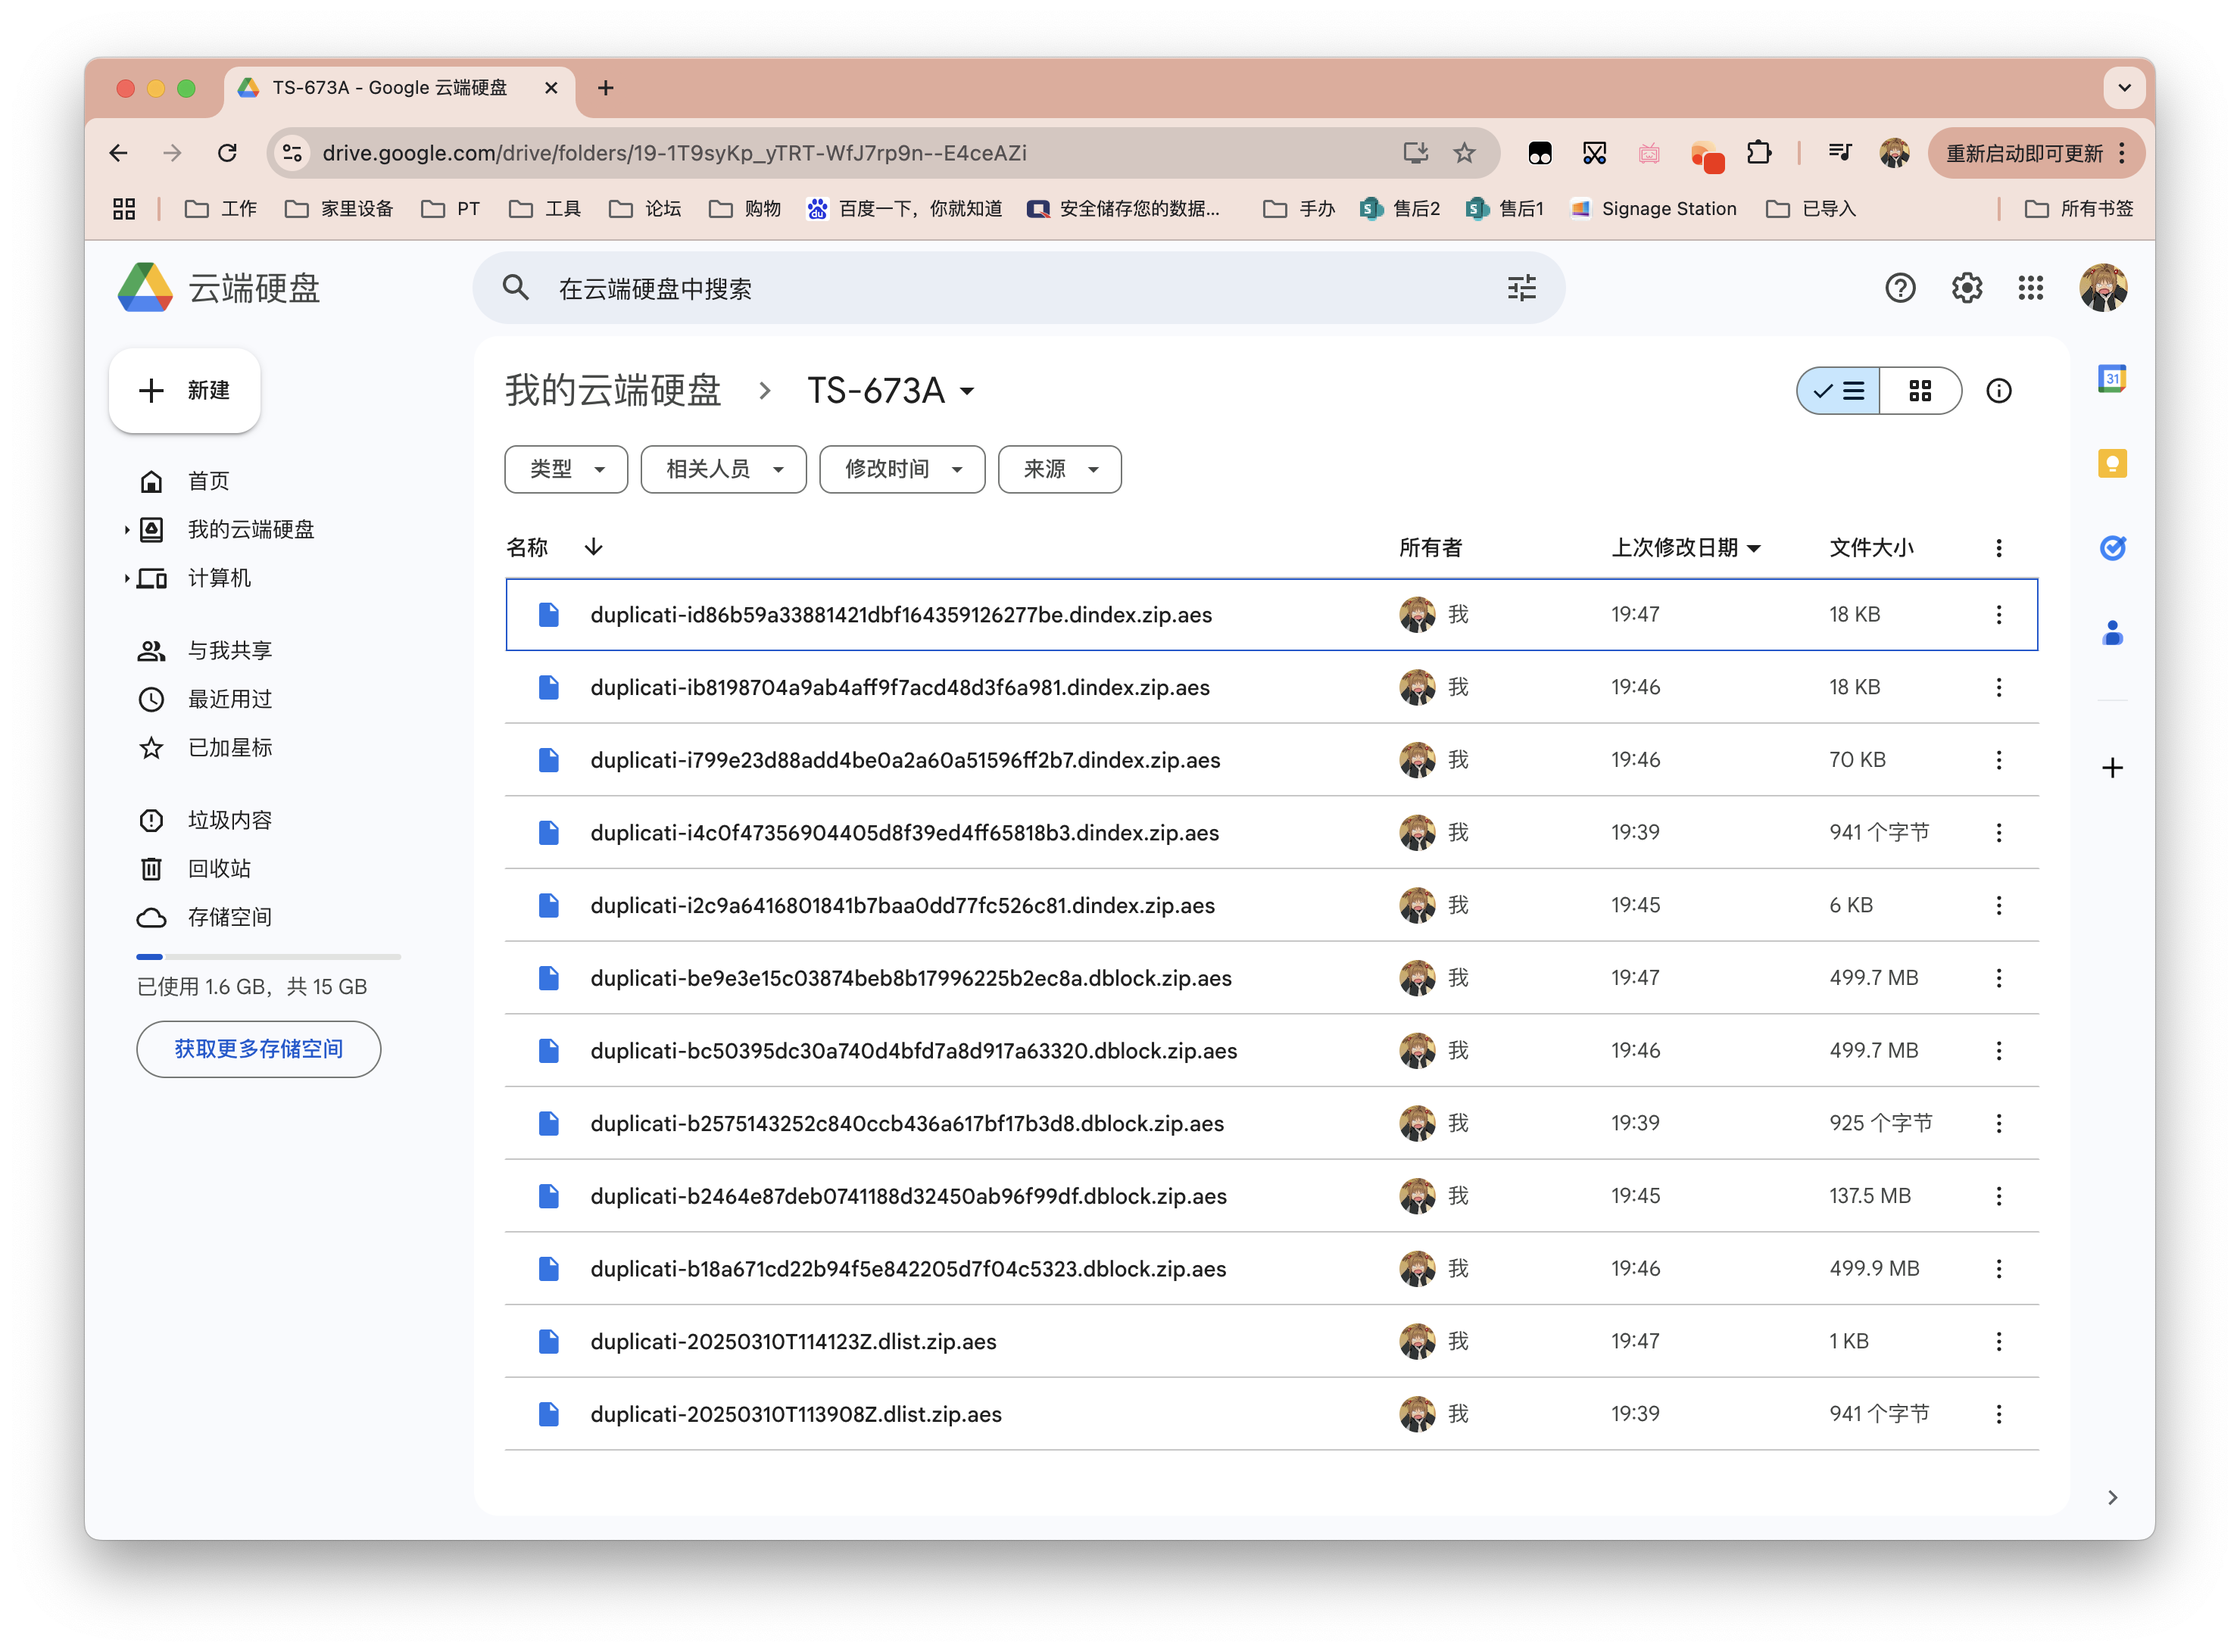The image size is (2240, 1652).
Task: Expand 我的云端硬盘 tree in sidebar
Action: coord(126,529)
